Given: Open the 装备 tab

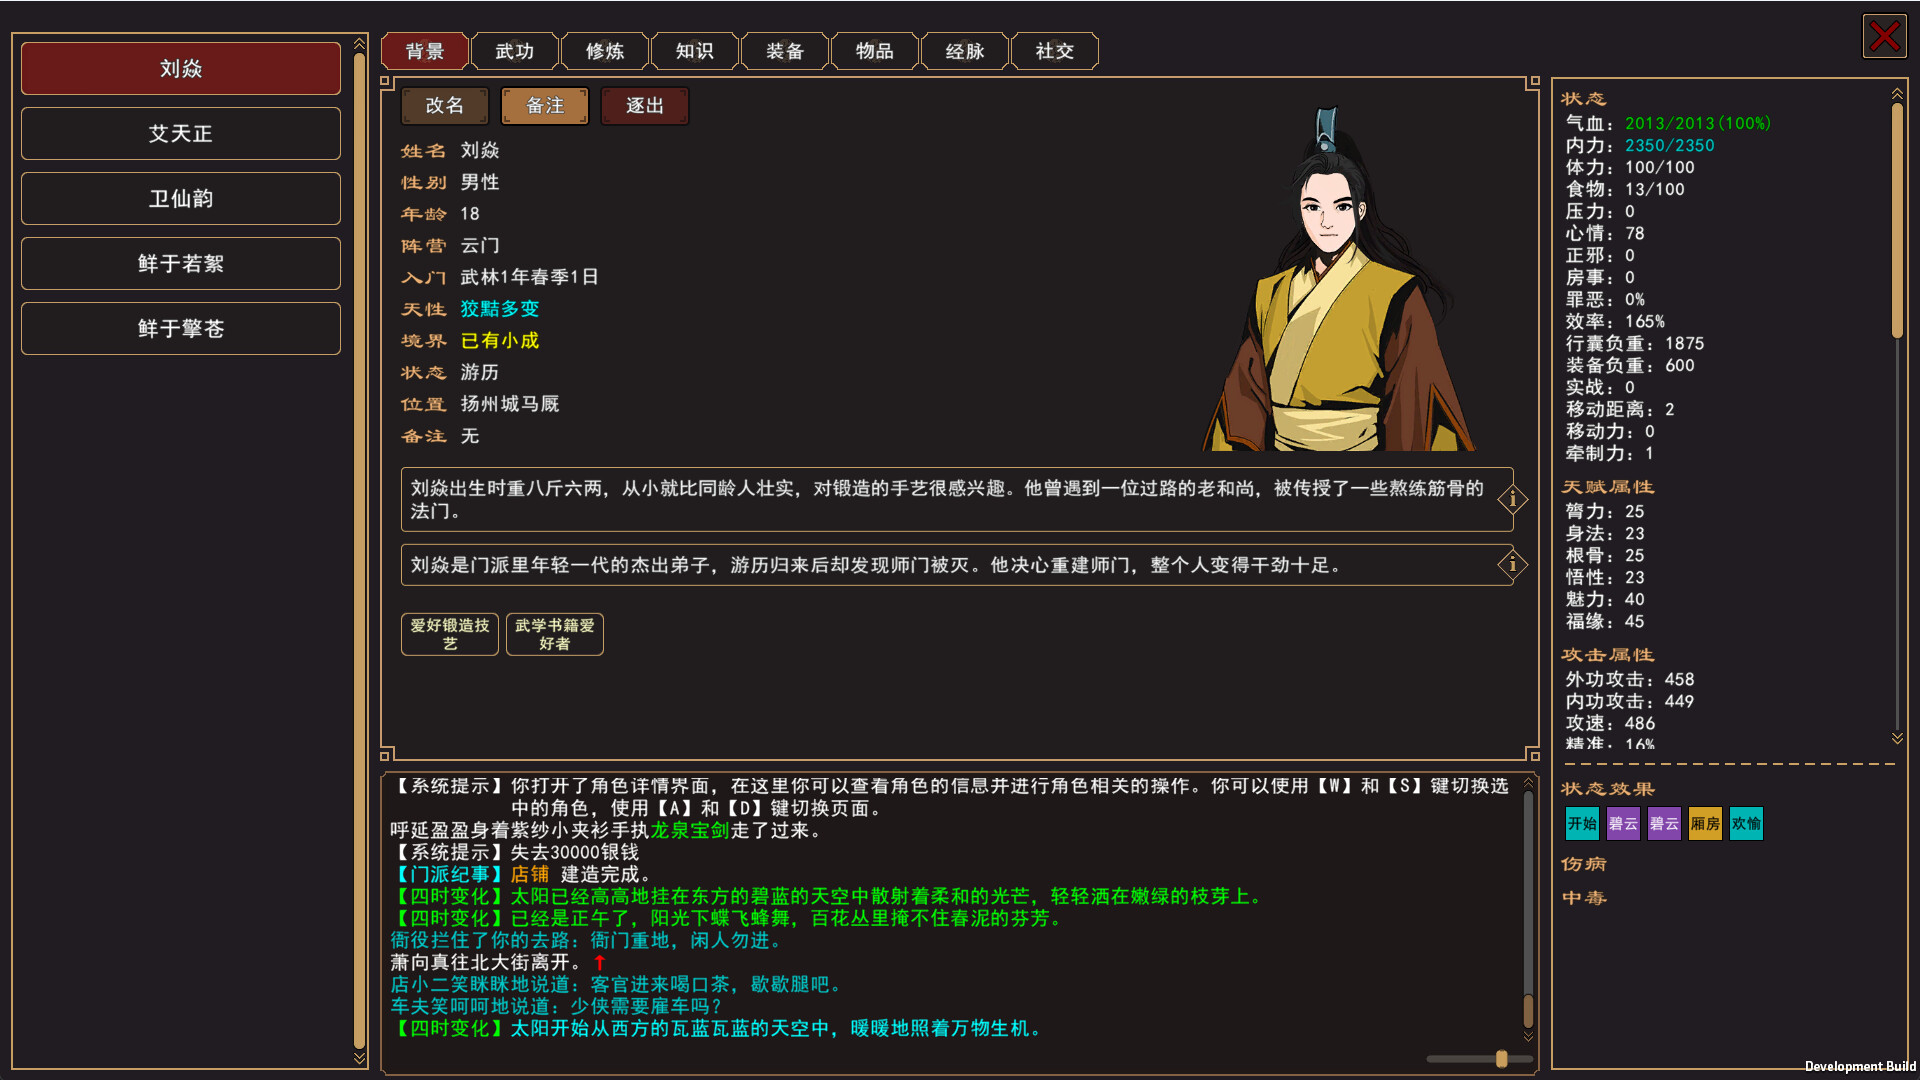Looking at the screenshot, I should tap(784, 50).
